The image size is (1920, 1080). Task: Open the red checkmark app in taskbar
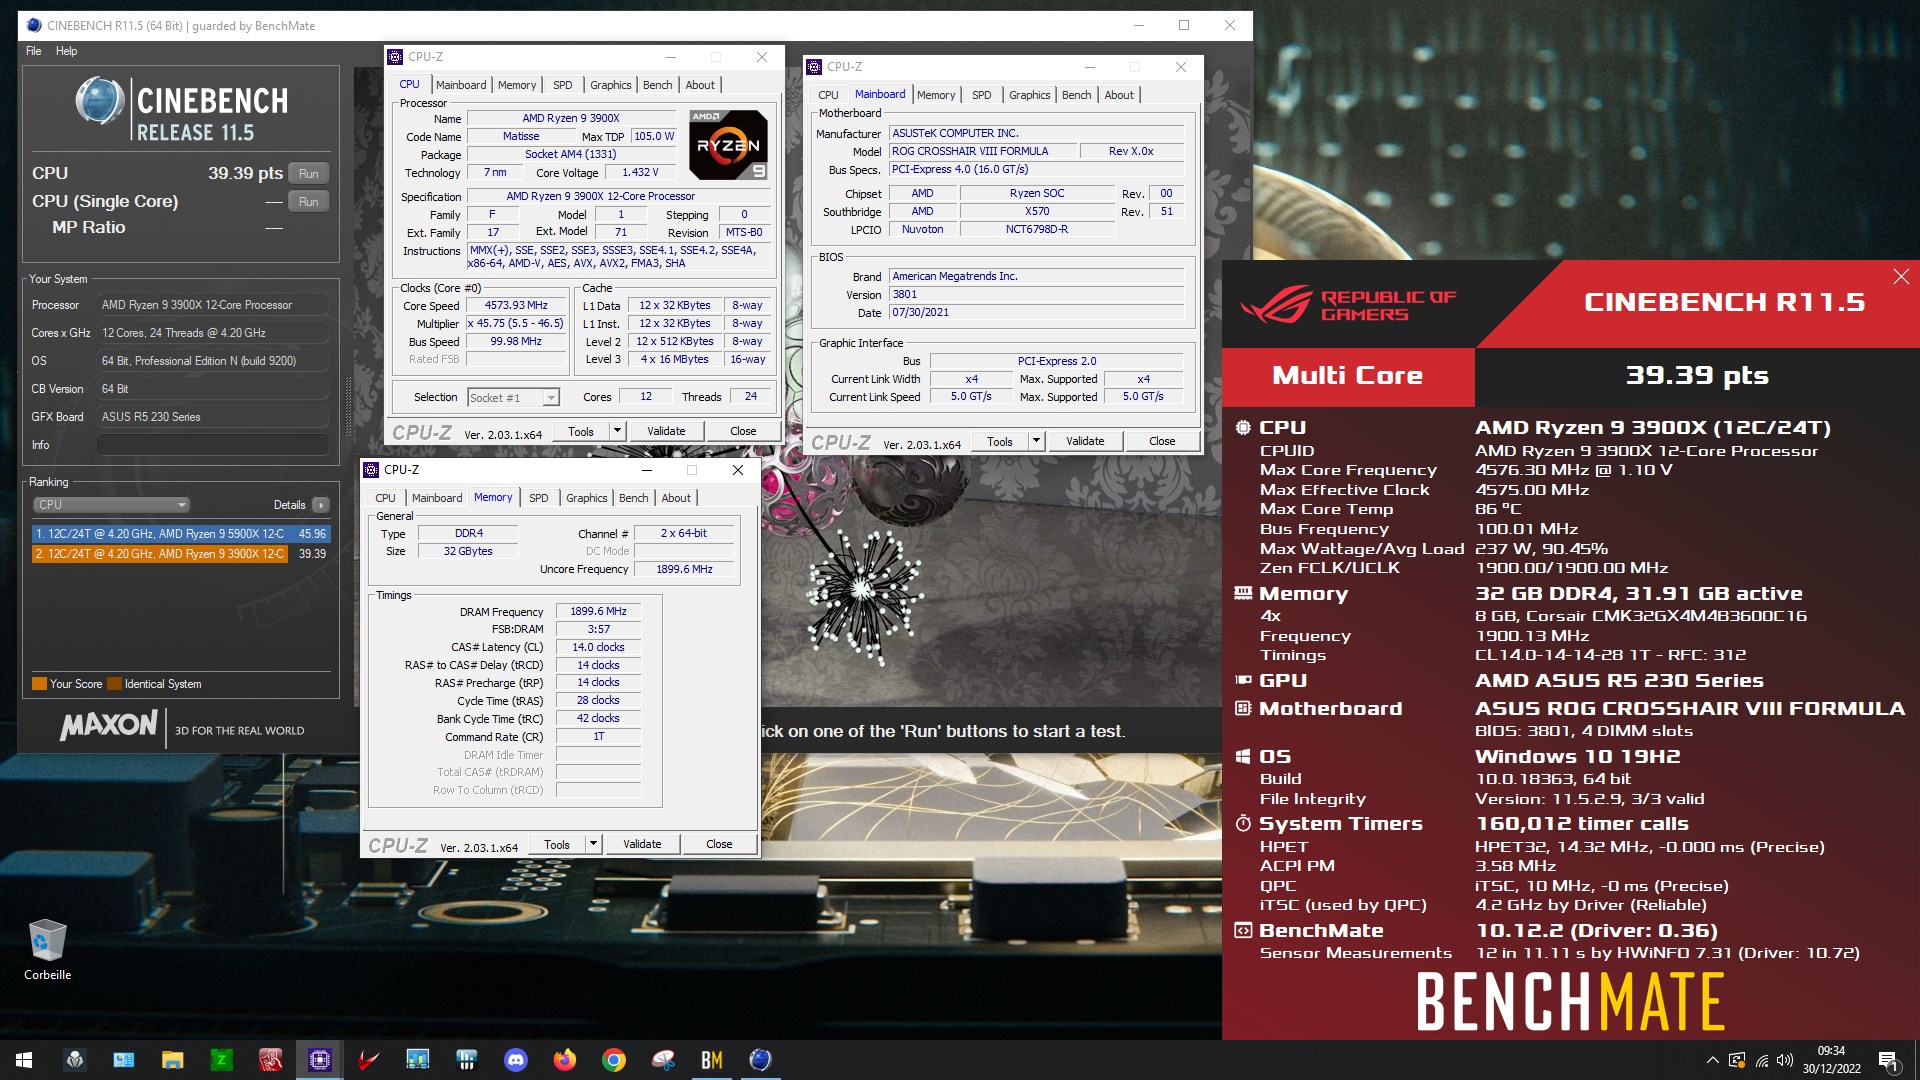[x=369, y=1060]
